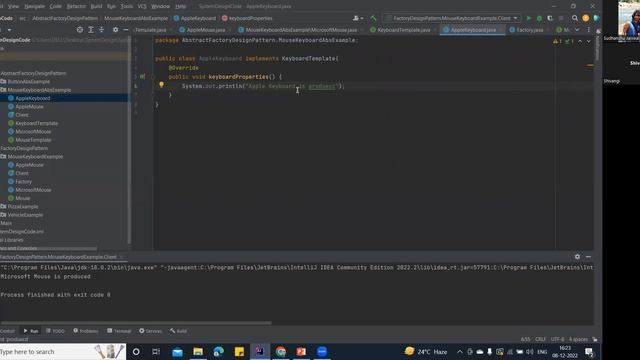The image size is (640, 360).
Task: Click warning indicator in editor corner
Action: coord(557,41)
